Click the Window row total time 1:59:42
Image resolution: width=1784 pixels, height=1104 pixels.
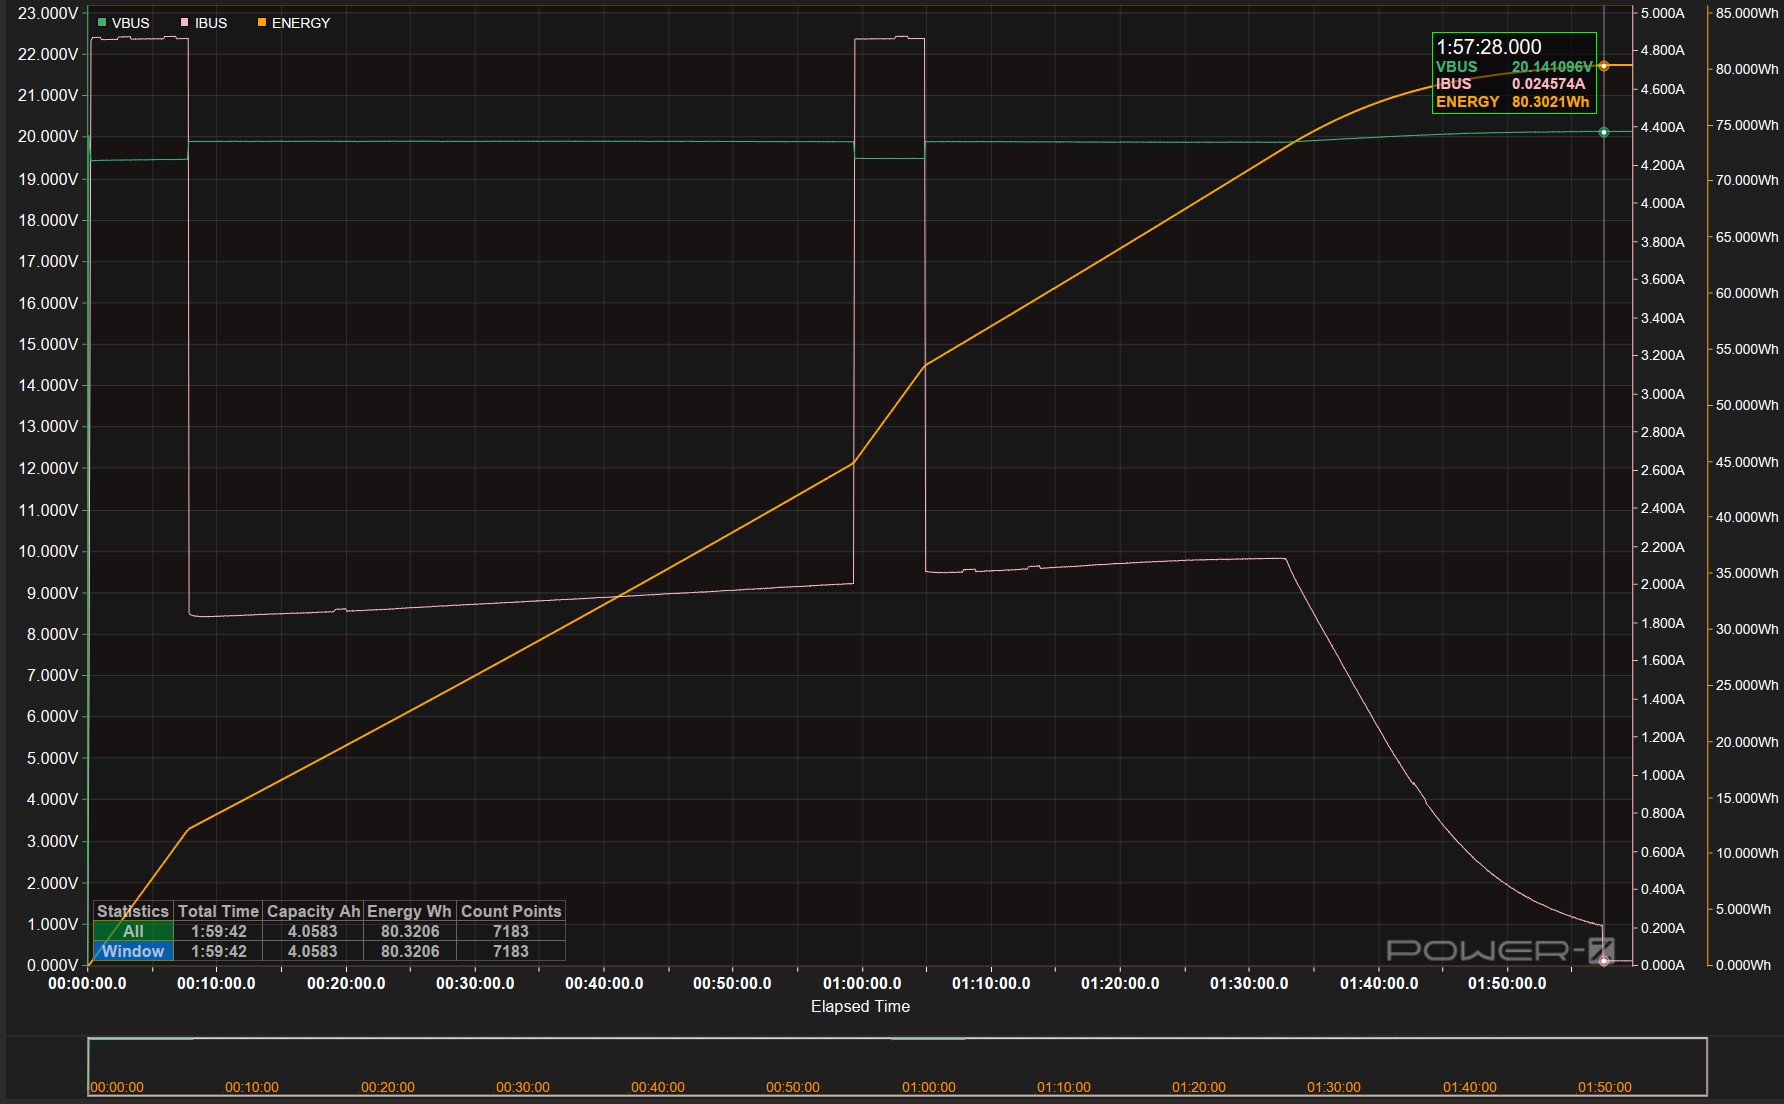point(219,951)
